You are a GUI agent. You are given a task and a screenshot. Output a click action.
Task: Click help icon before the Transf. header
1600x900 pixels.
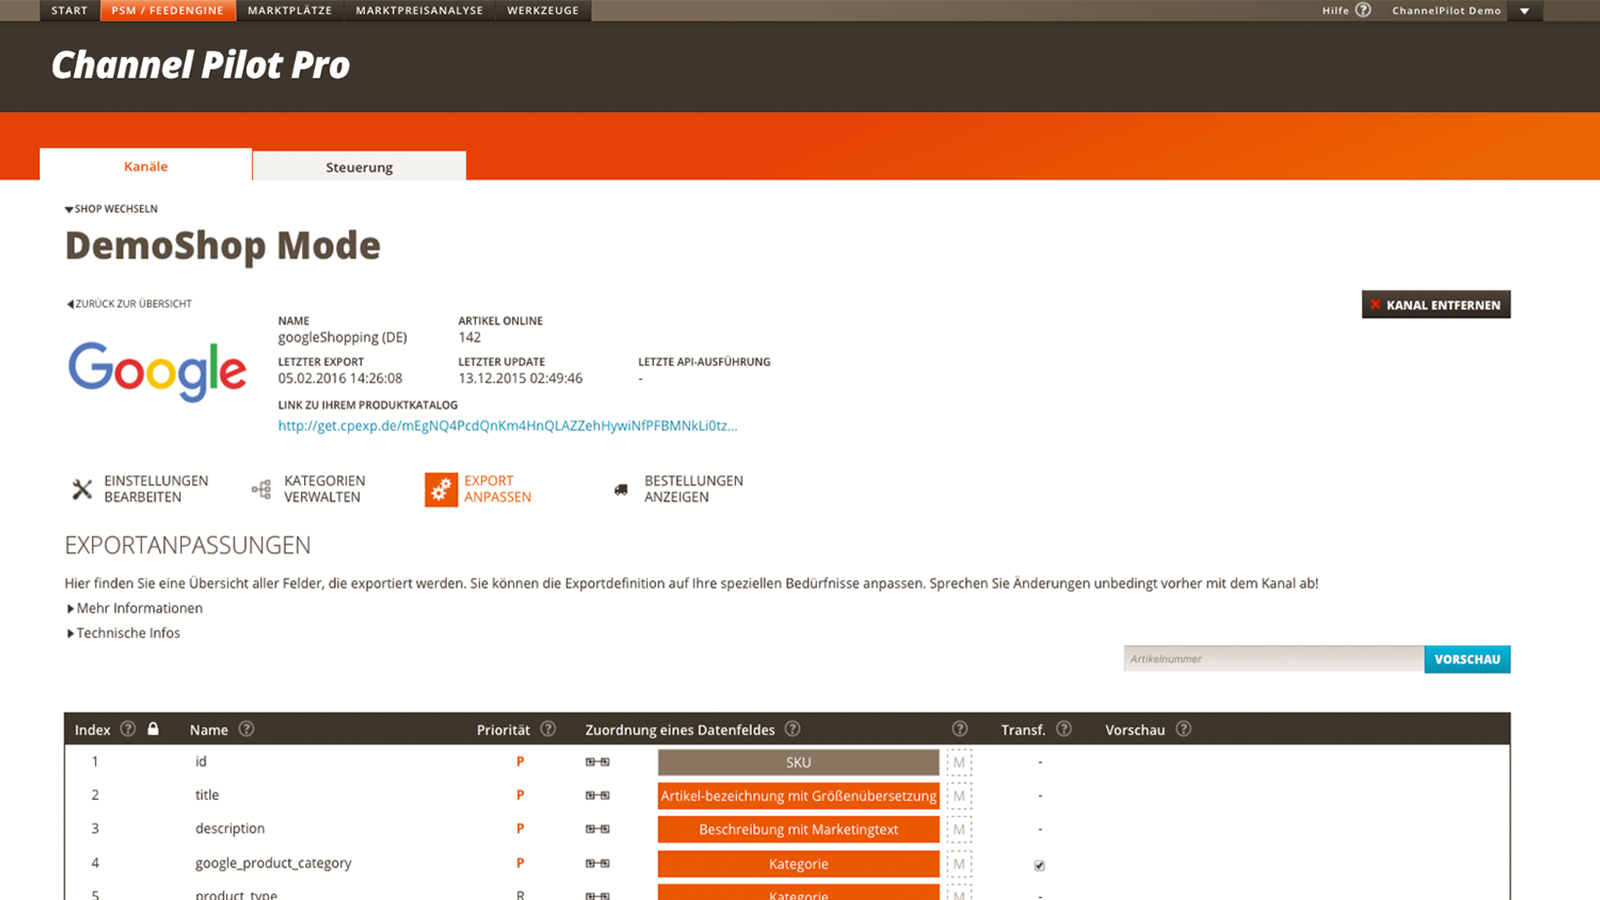click(x=960, y=729)
